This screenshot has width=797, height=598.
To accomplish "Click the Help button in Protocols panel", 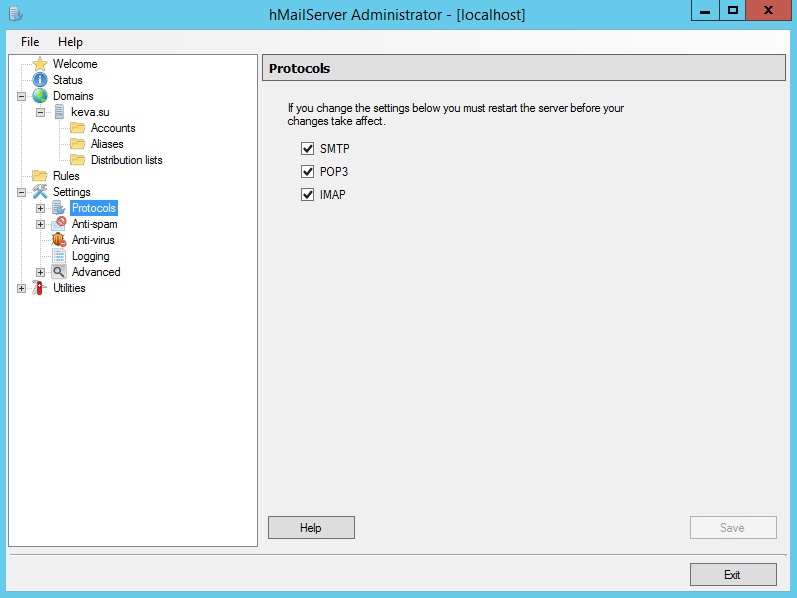I will click(311, 528).
